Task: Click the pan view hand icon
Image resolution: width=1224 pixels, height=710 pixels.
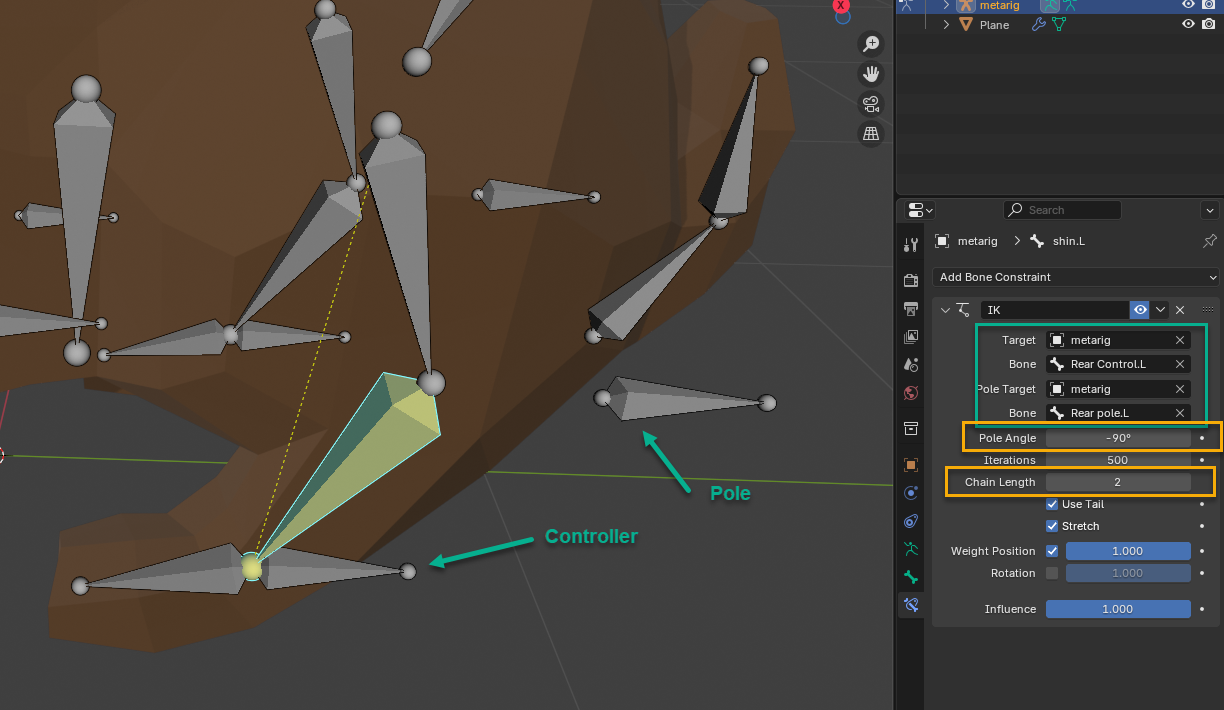Action: point(871,74)
